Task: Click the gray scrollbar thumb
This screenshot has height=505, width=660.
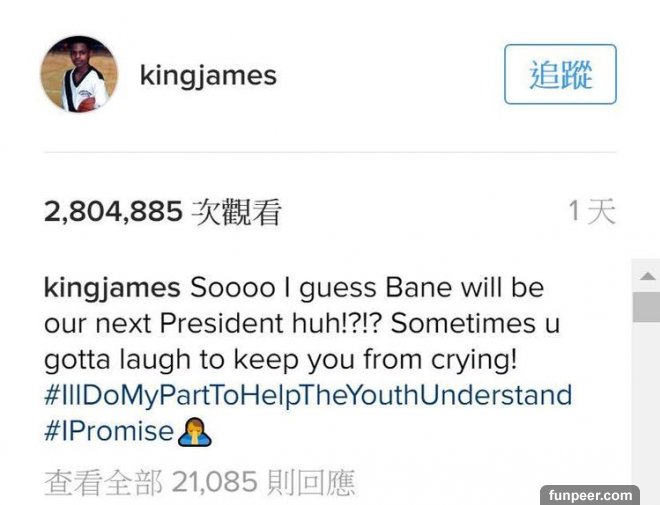Action: (x=647, y=307)
